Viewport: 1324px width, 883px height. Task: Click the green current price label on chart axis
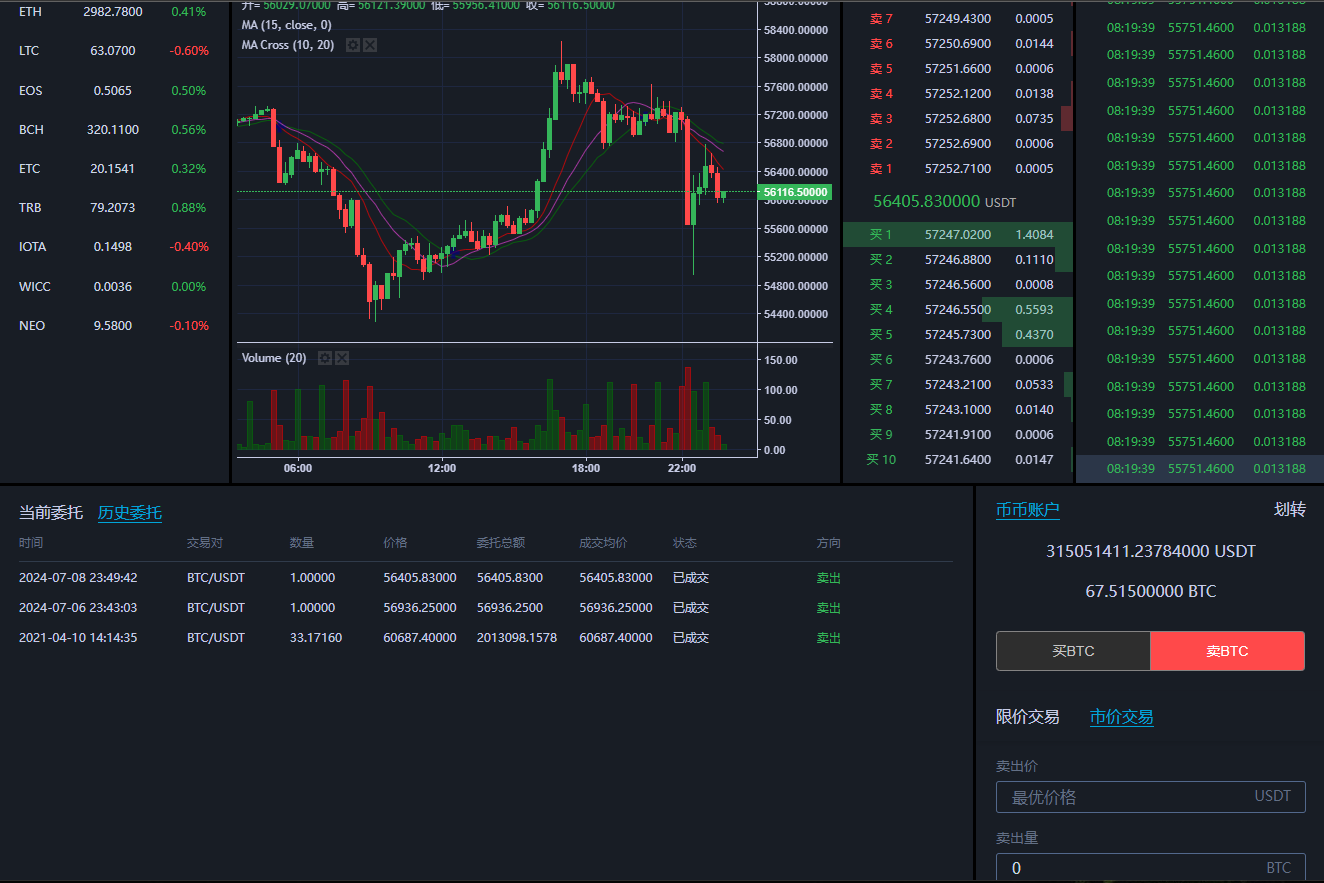pyautogui.click(x=795, y=192)
